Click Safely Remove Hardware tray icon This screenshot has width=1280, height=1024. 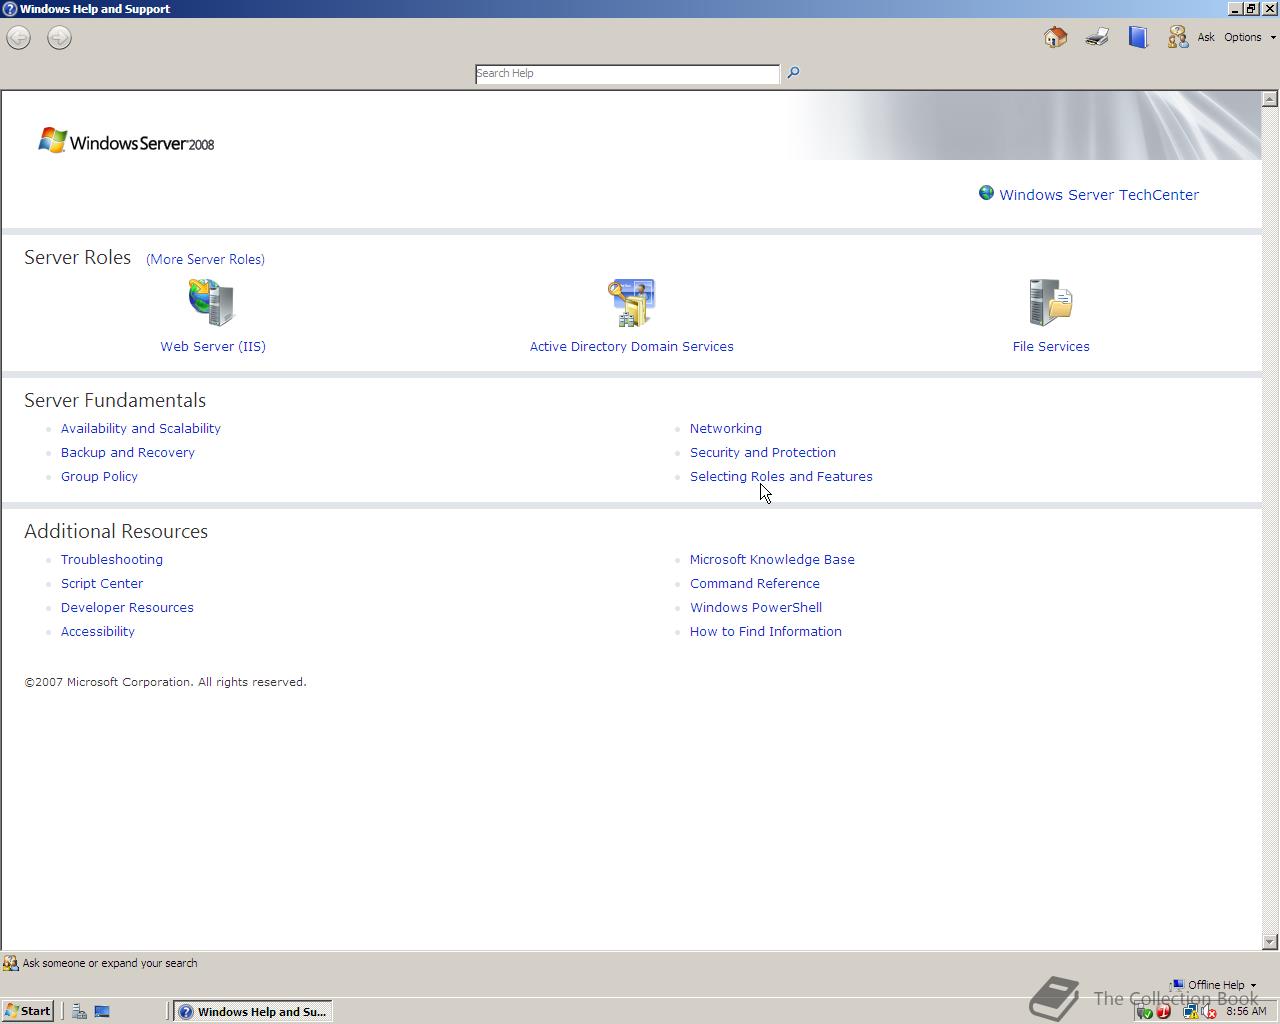point(1145,1012)
